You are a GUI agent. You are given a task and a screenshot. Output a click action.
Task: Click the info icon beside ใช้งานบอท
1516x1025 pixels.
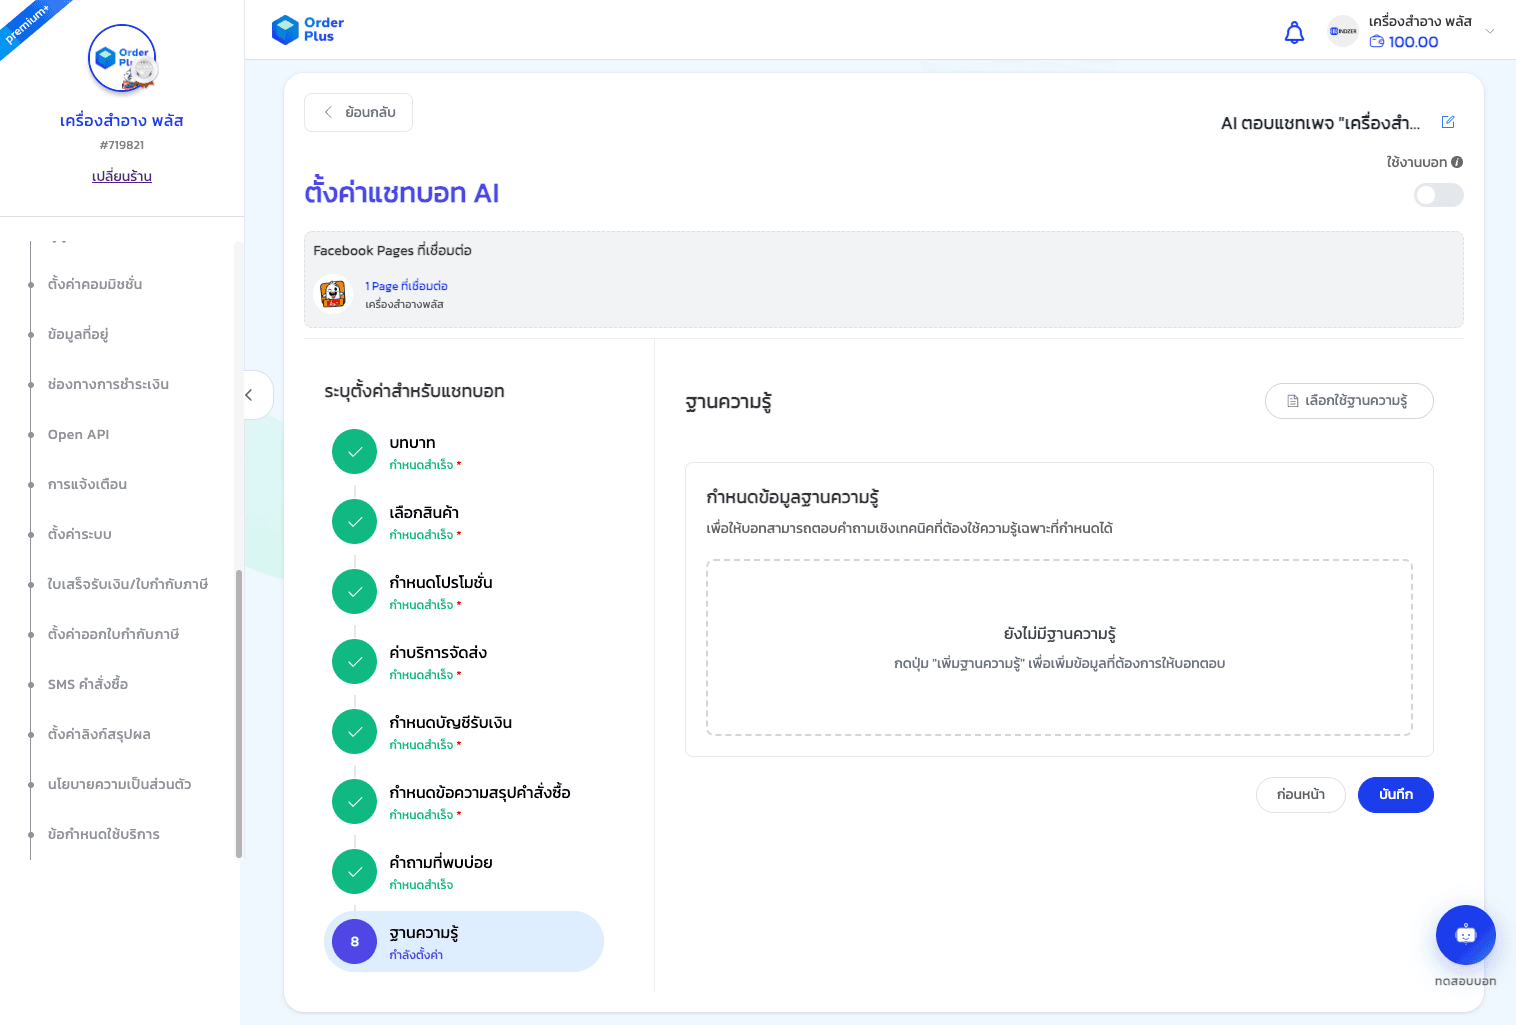click(1457, 161)
